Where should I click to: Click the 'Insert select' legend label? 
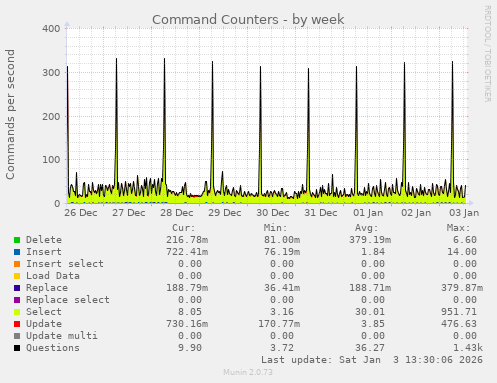[65, 264]
